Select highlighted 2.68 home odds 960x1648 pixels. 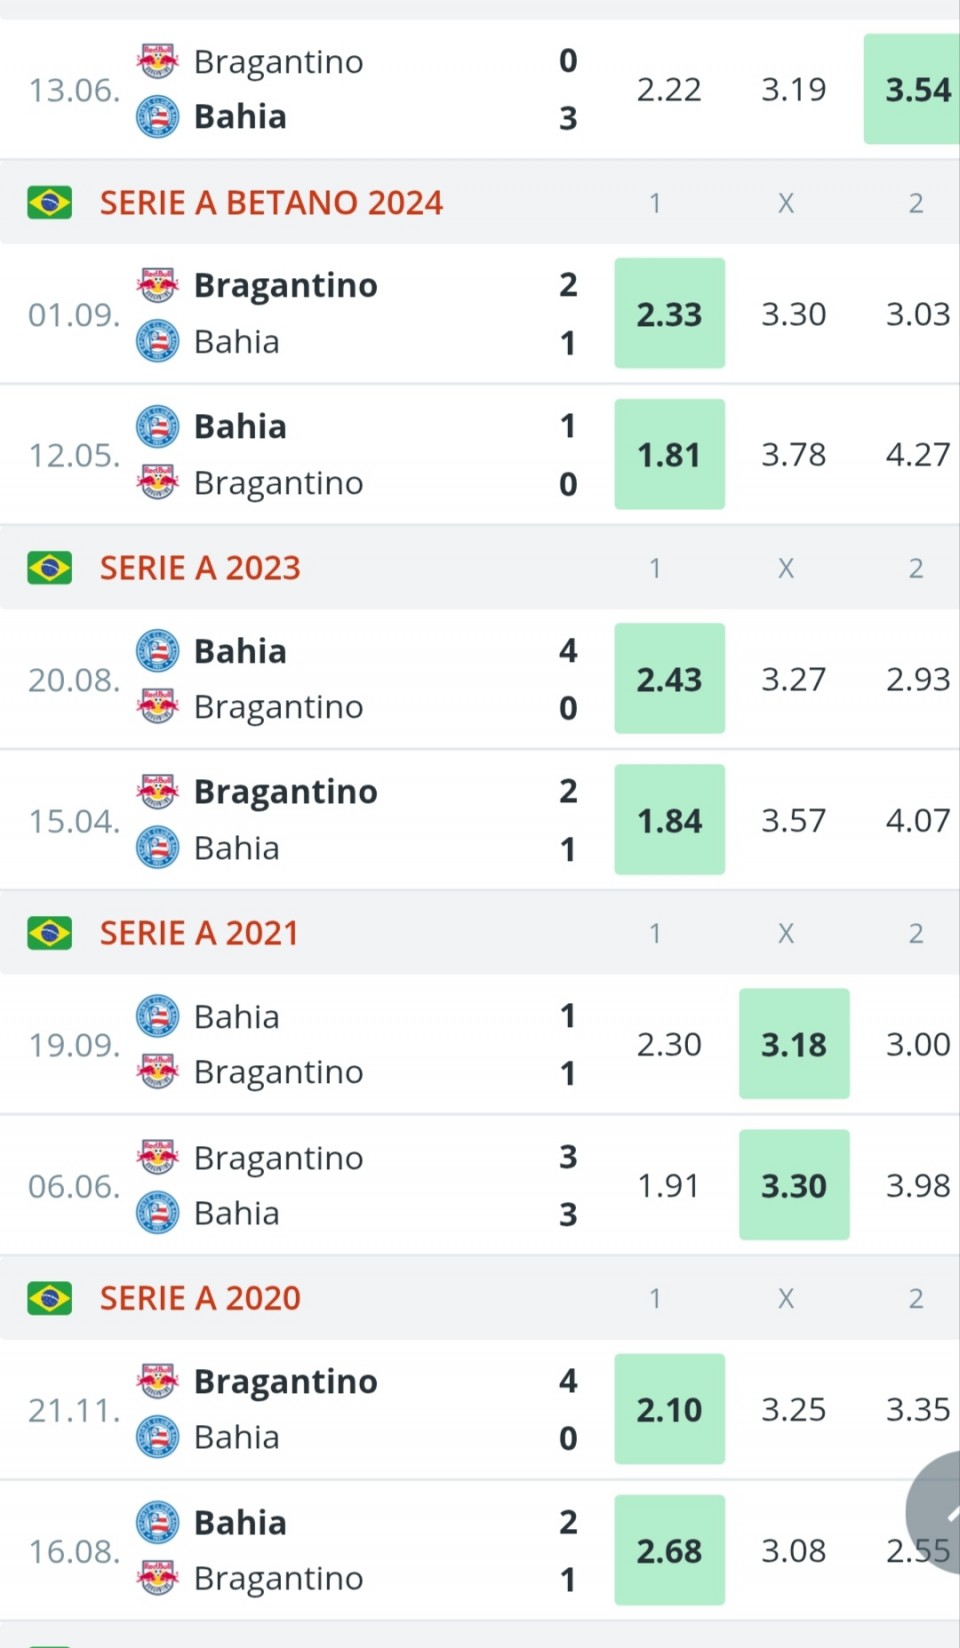pos(669,1551)
